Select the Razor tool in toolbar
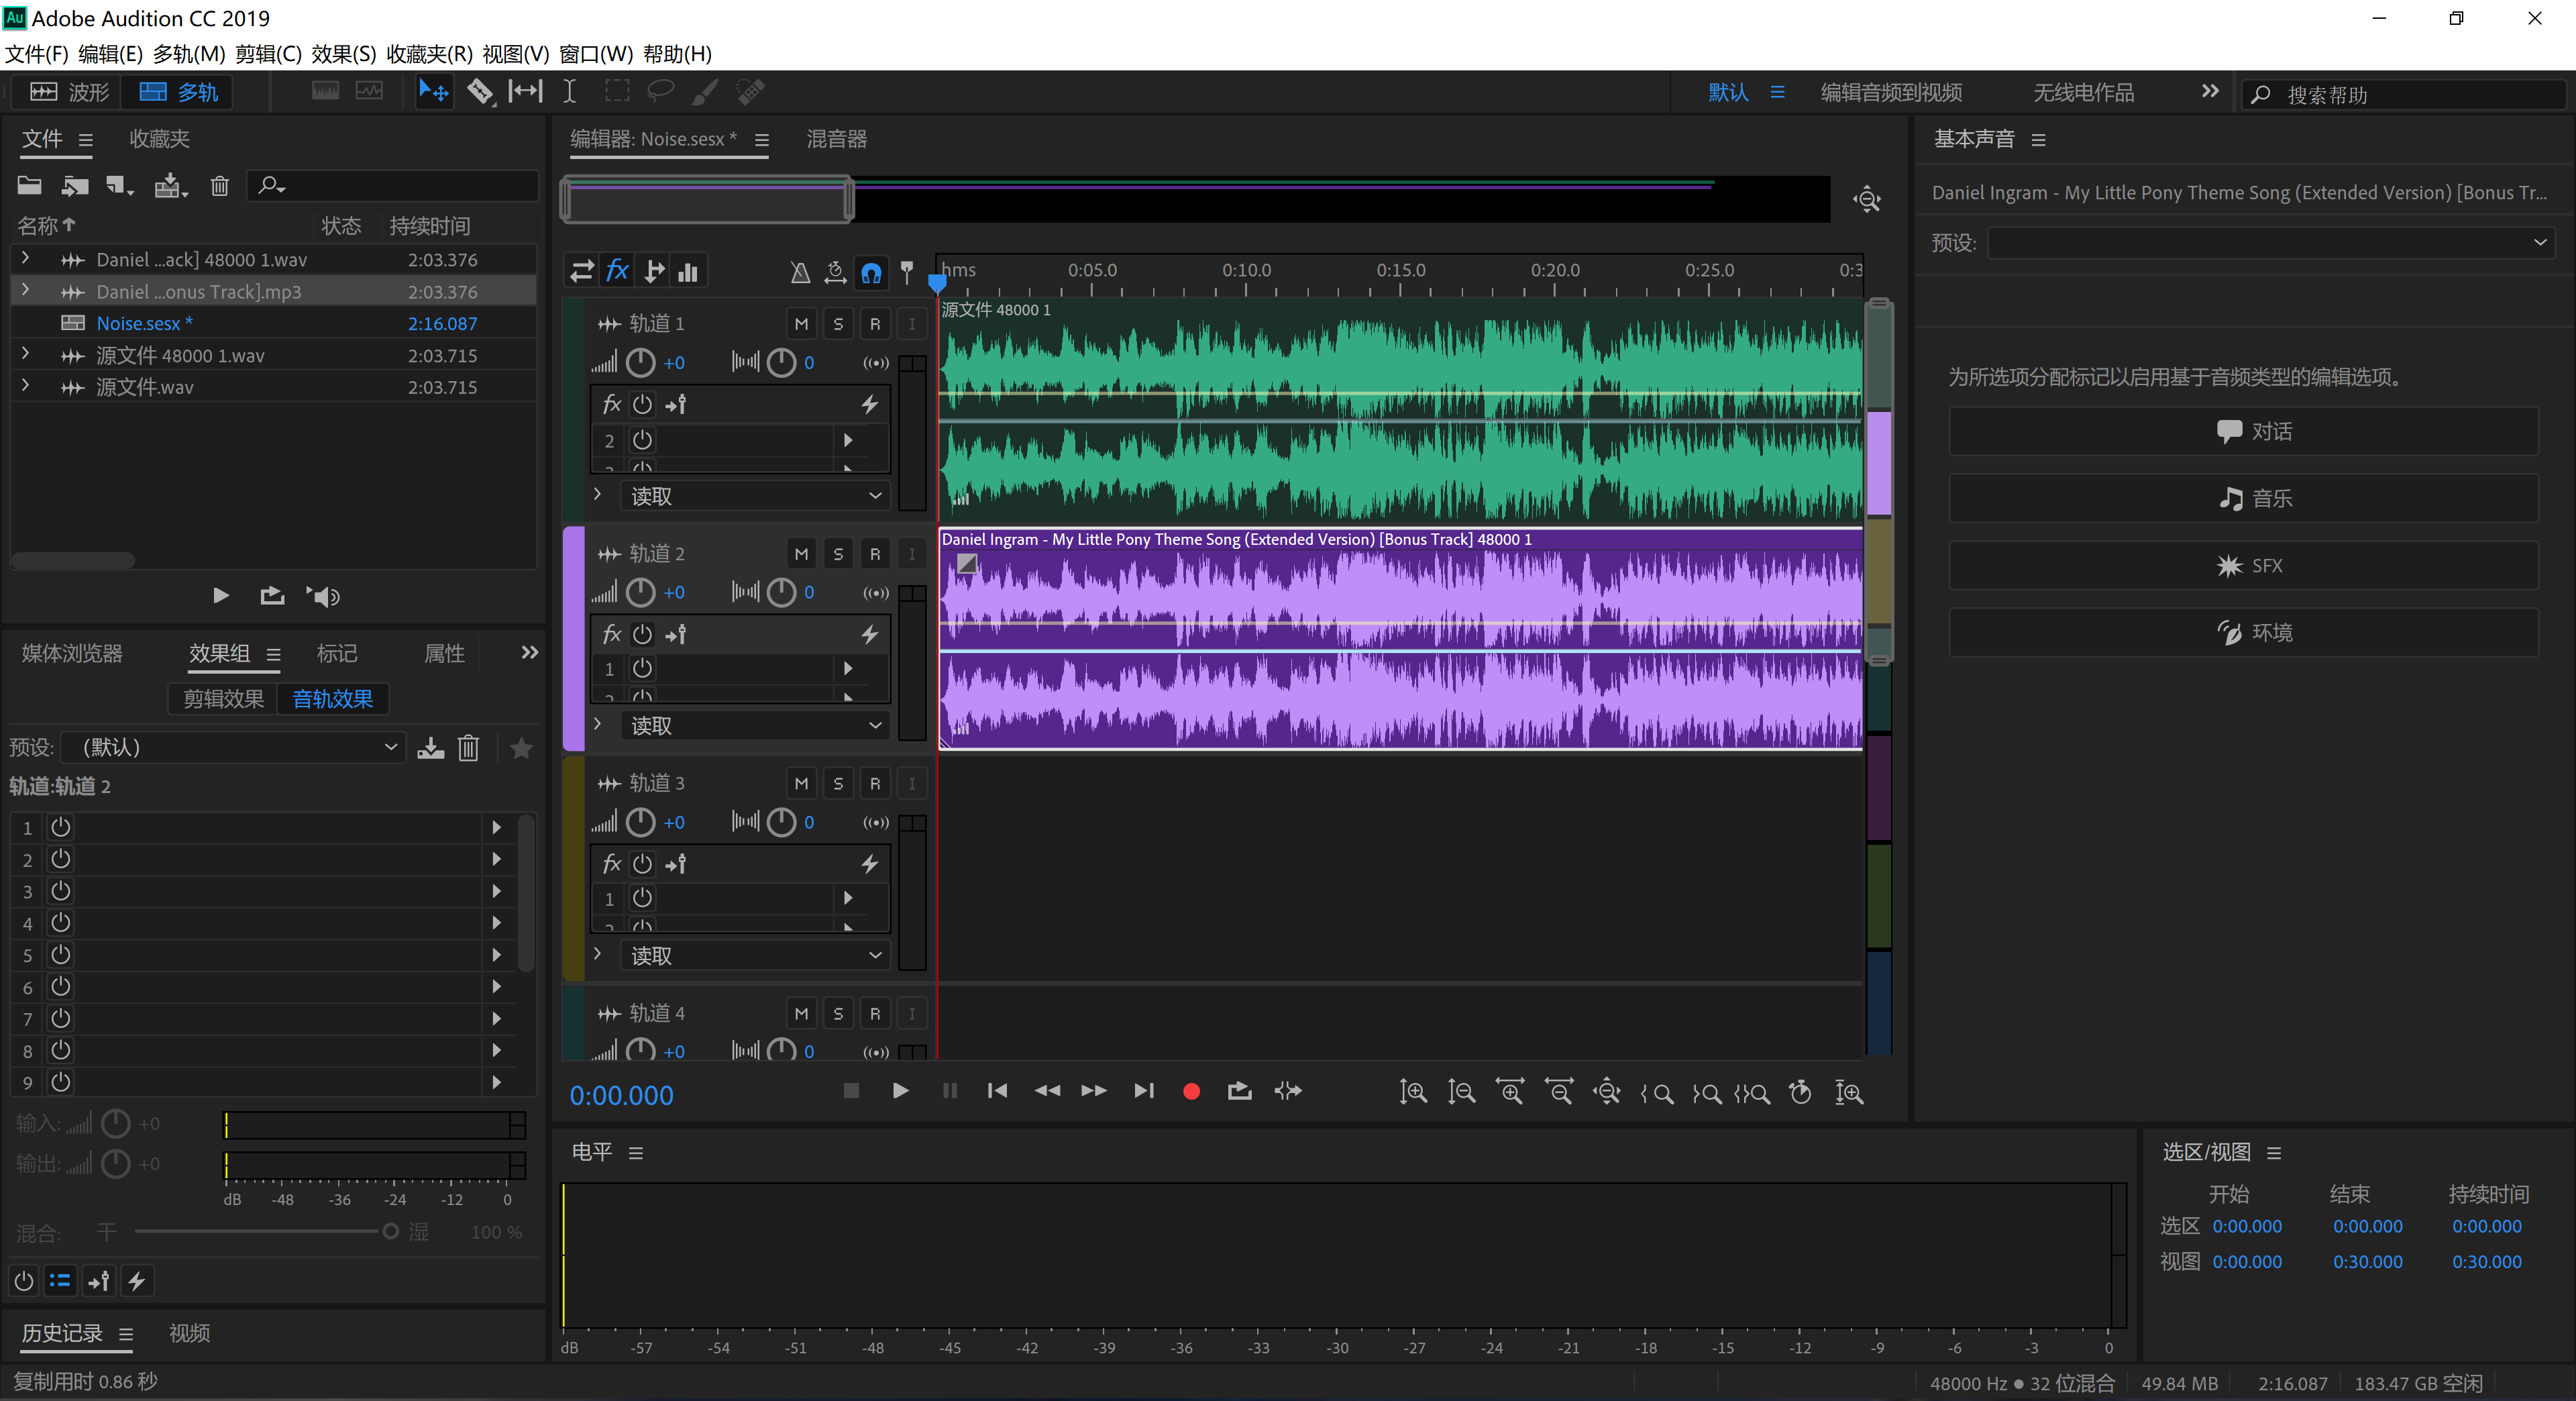Viewport: 2576px width, 1401px height. point(480,92)
